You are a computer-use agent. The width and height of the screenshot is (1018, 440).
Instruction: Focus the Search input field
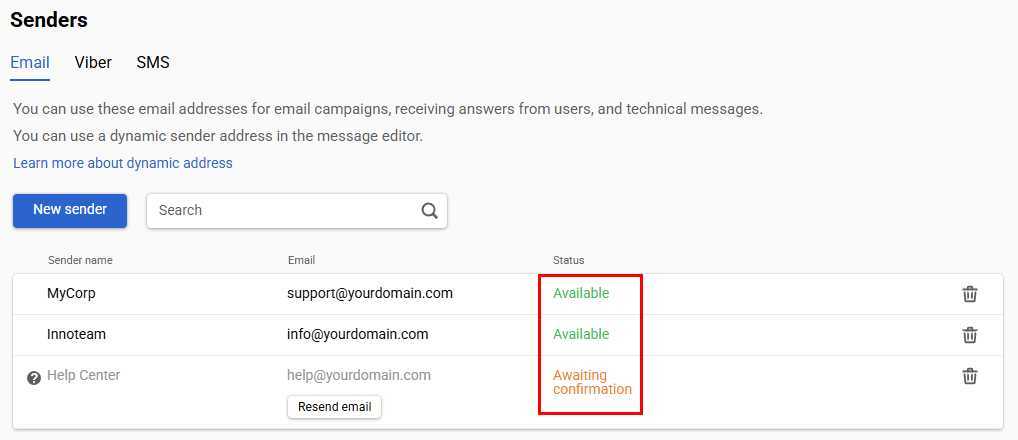pyautogui.click(x=297, y=210)
